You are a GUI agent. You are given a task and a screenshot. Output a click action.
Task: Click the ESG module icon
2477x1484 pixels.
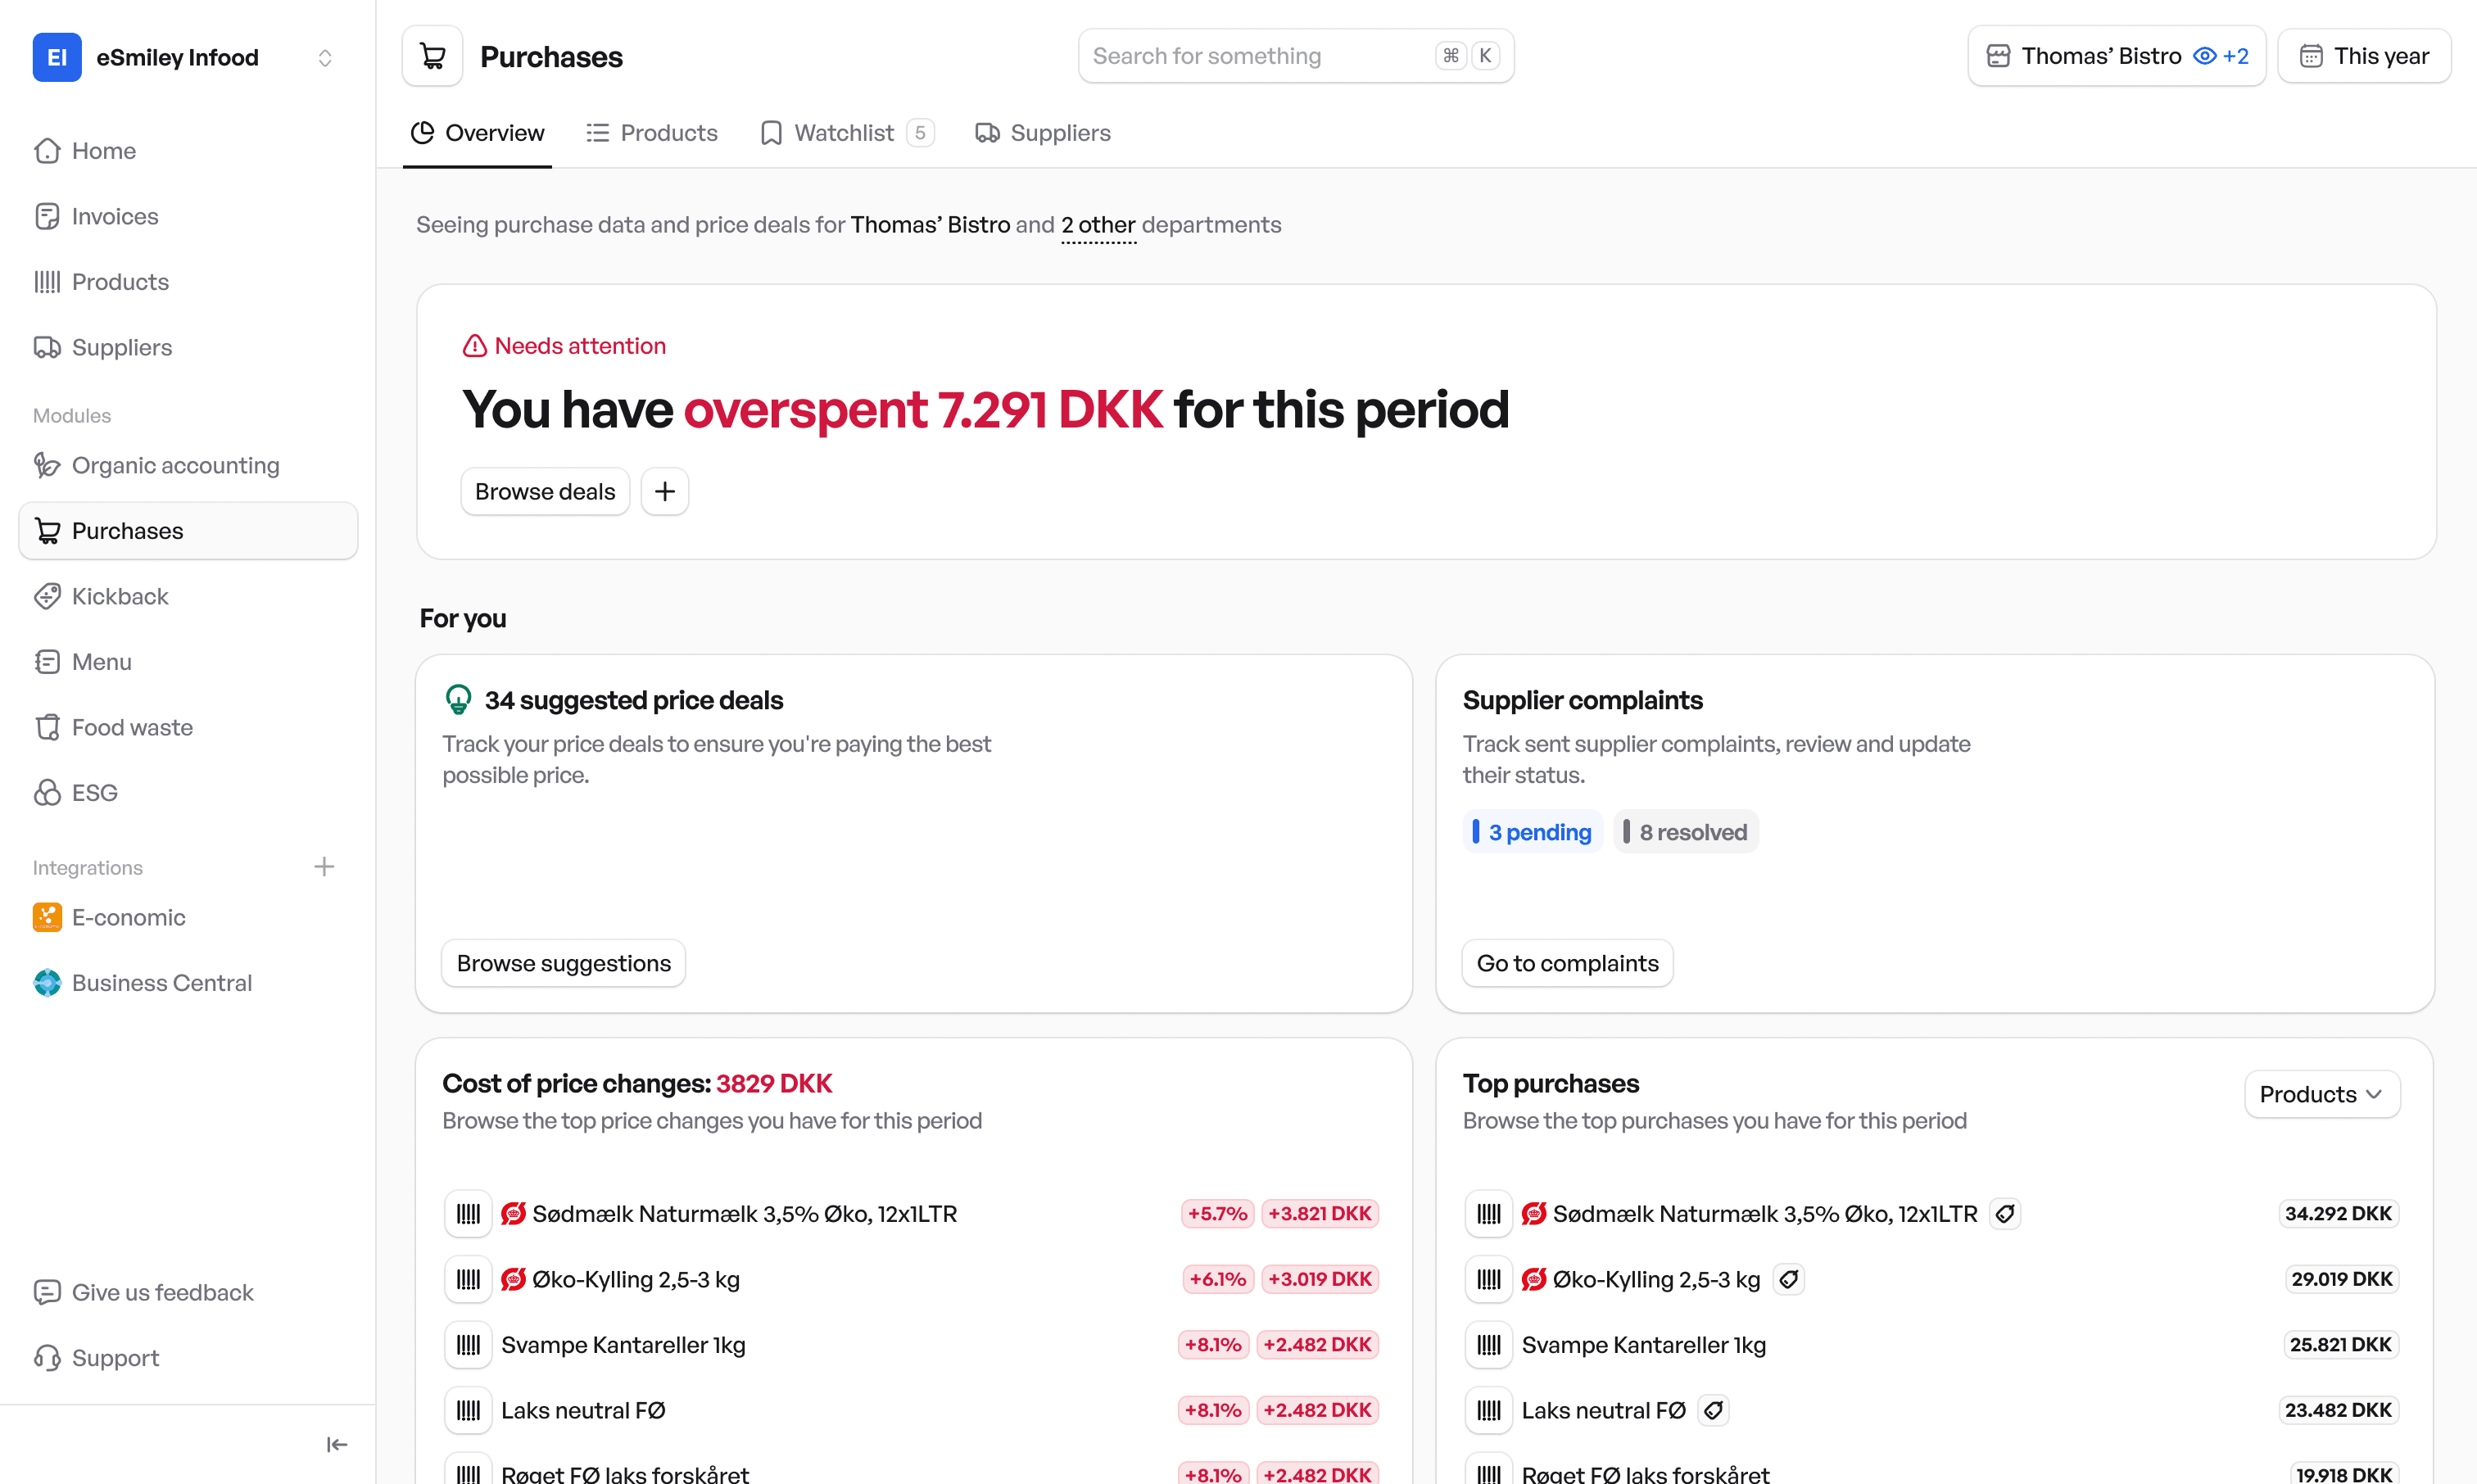click(x=48, y=792)
